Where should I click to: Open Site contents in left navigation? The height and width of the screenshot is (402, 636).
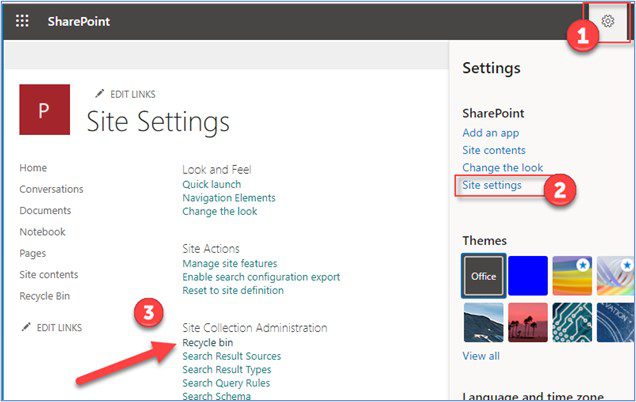(49, 274)
